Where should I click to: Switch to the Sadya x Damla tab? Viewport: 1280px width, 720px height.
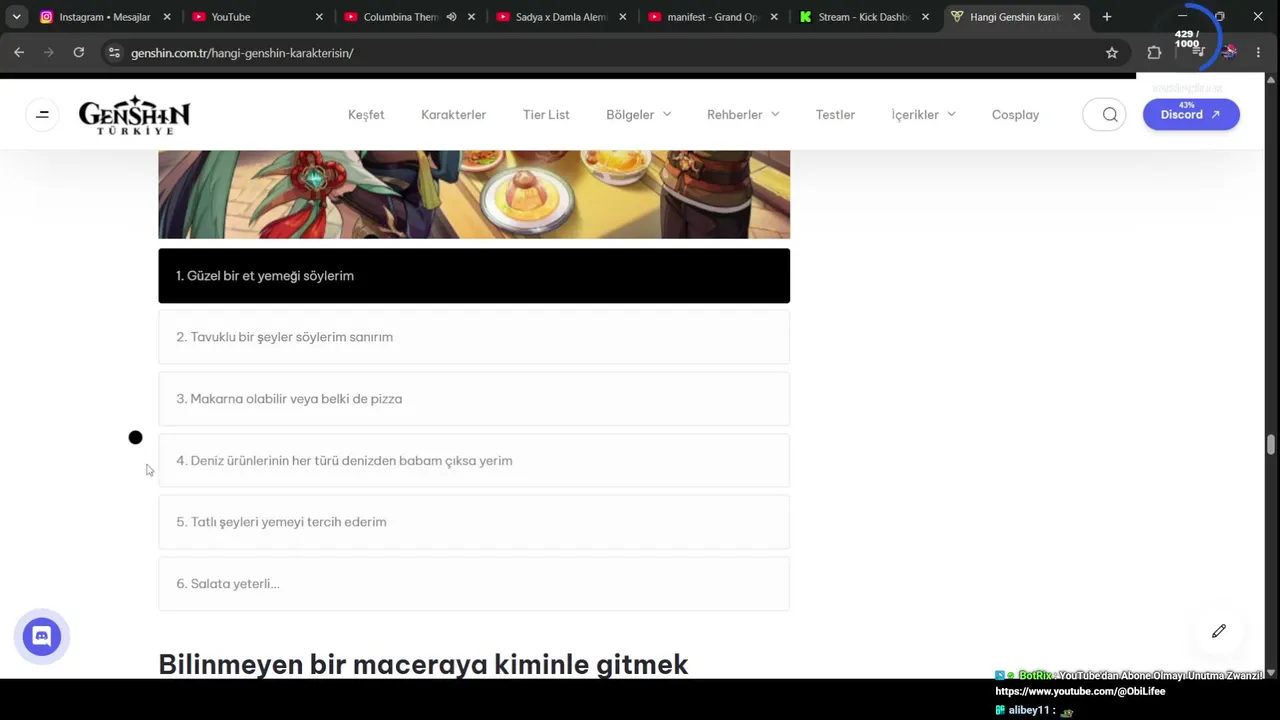562,17
